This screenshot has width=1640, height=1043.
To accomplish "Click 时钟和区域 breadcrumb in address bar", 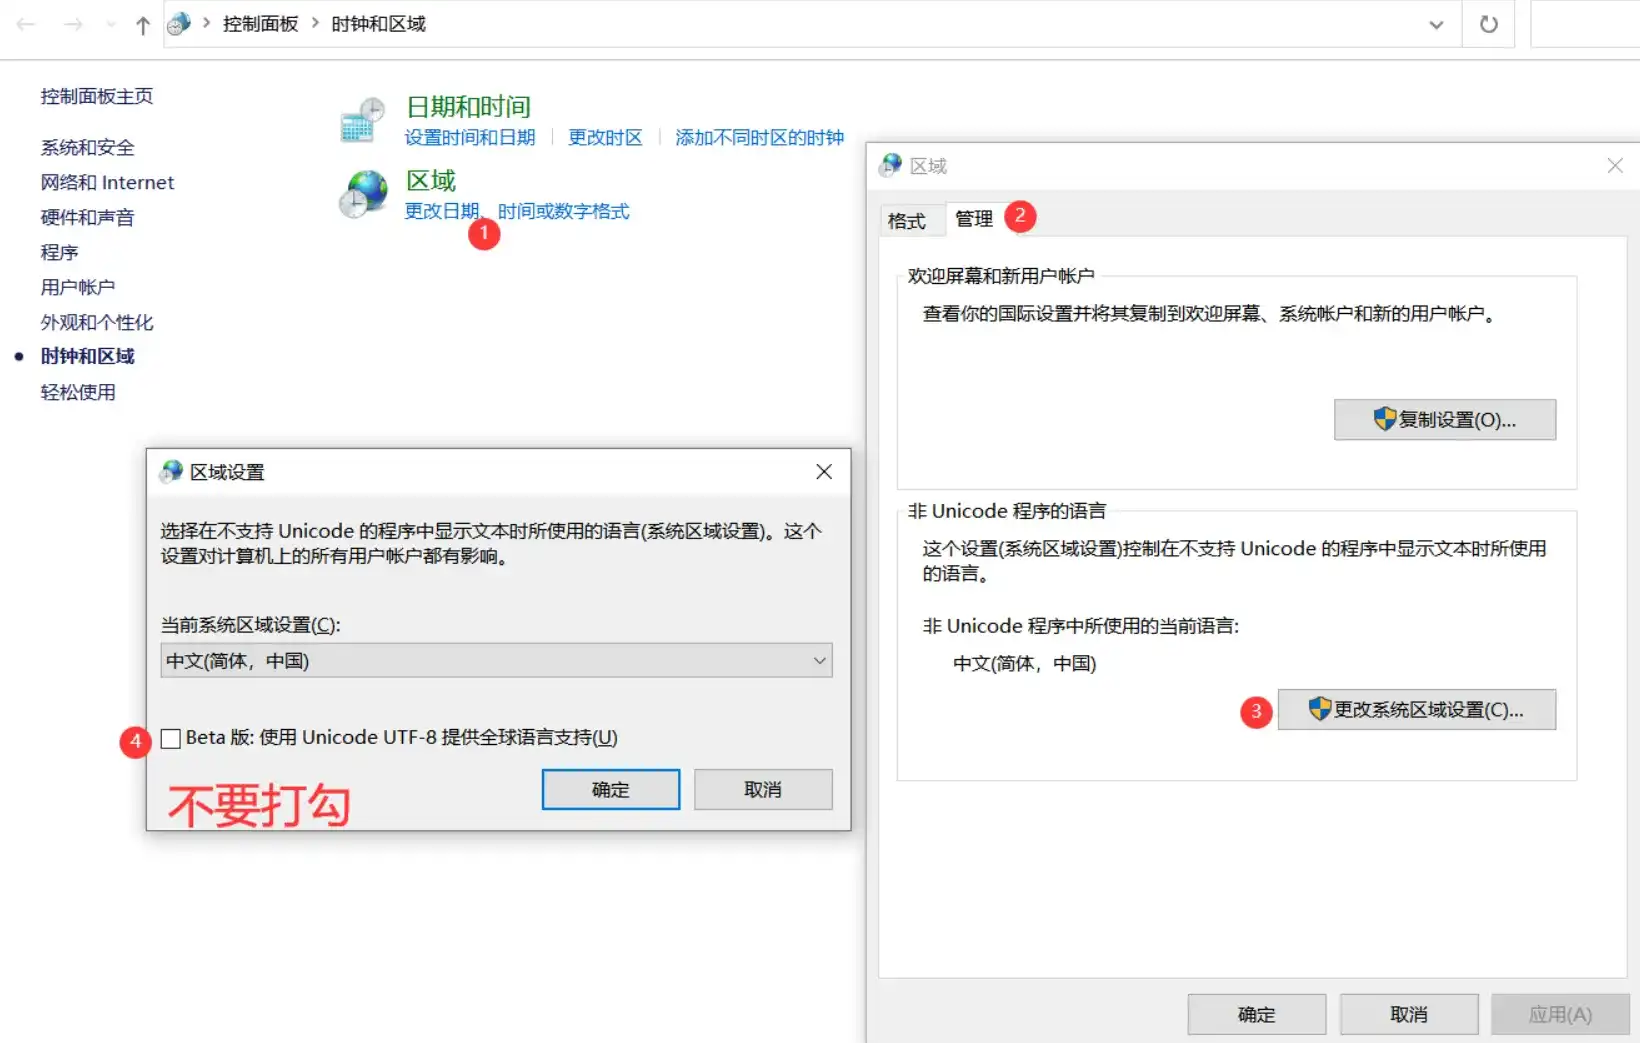I will (x=378, y=24).
